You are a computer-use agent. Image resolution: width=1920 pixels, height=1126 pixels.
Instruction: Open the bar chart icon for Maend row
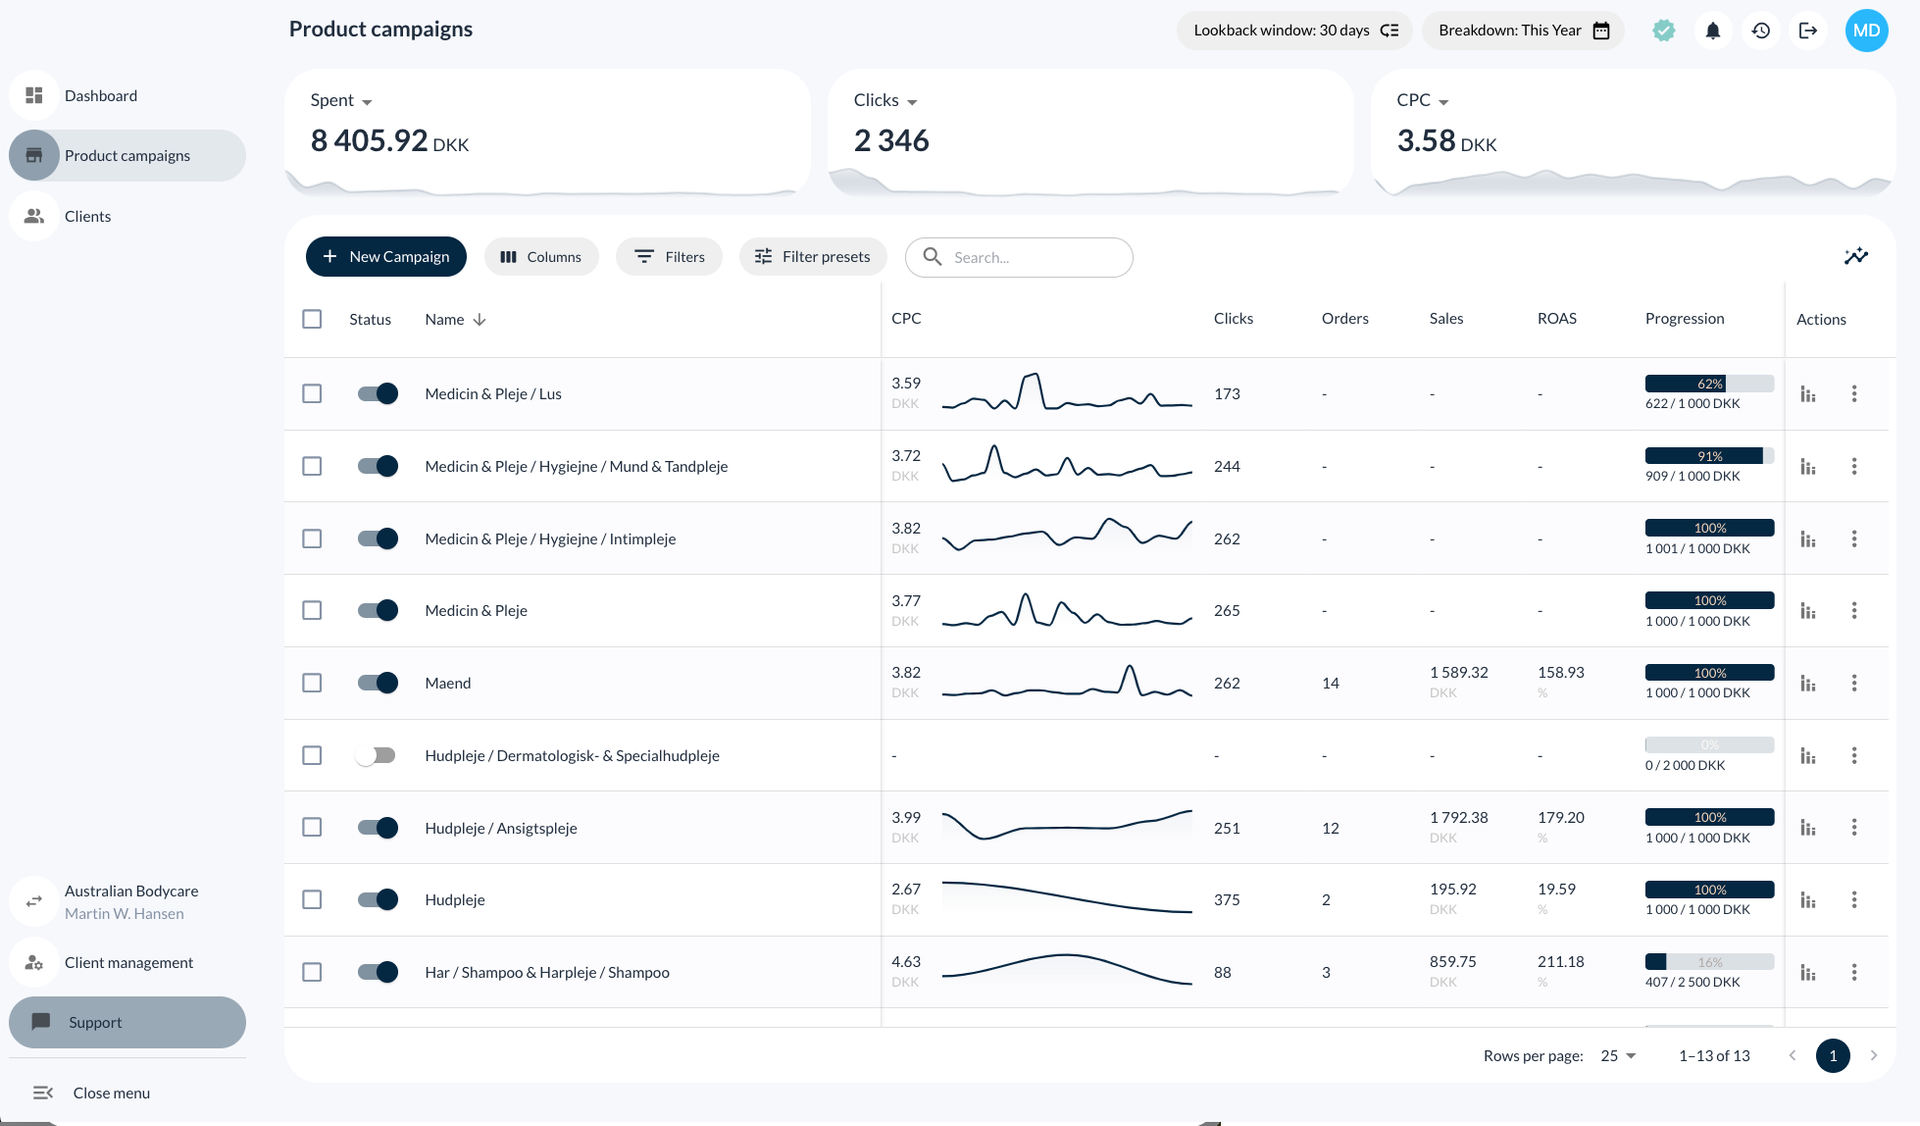(x=1807, y=683)
